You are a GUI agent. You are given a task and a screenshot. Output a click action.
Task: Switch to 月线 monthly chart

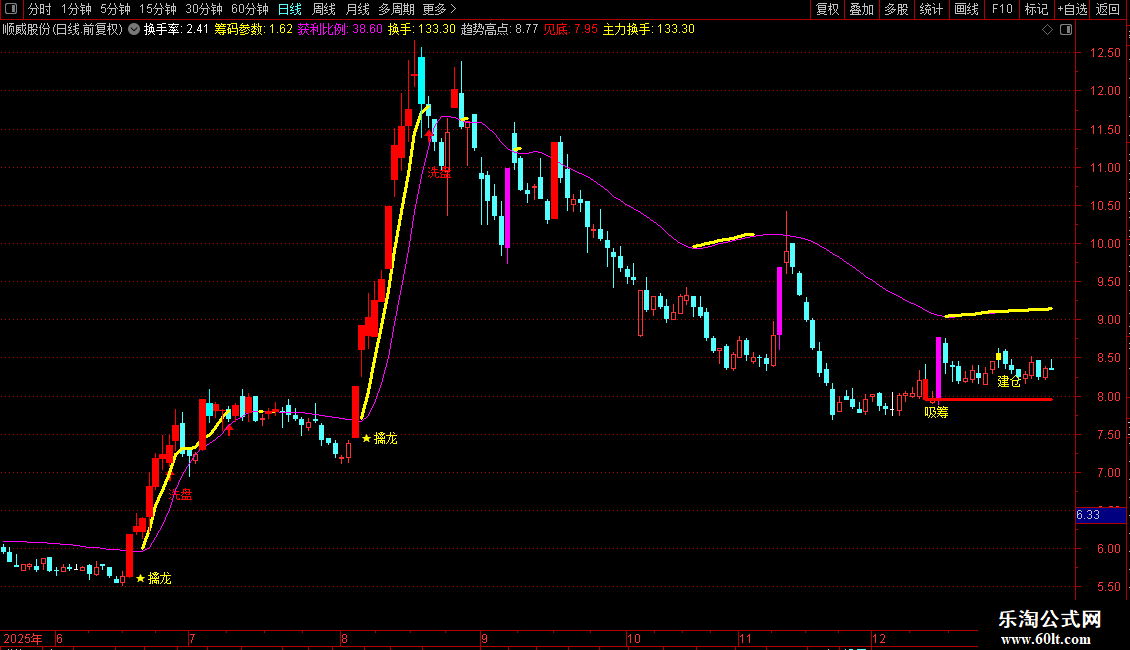click(357, 9)
